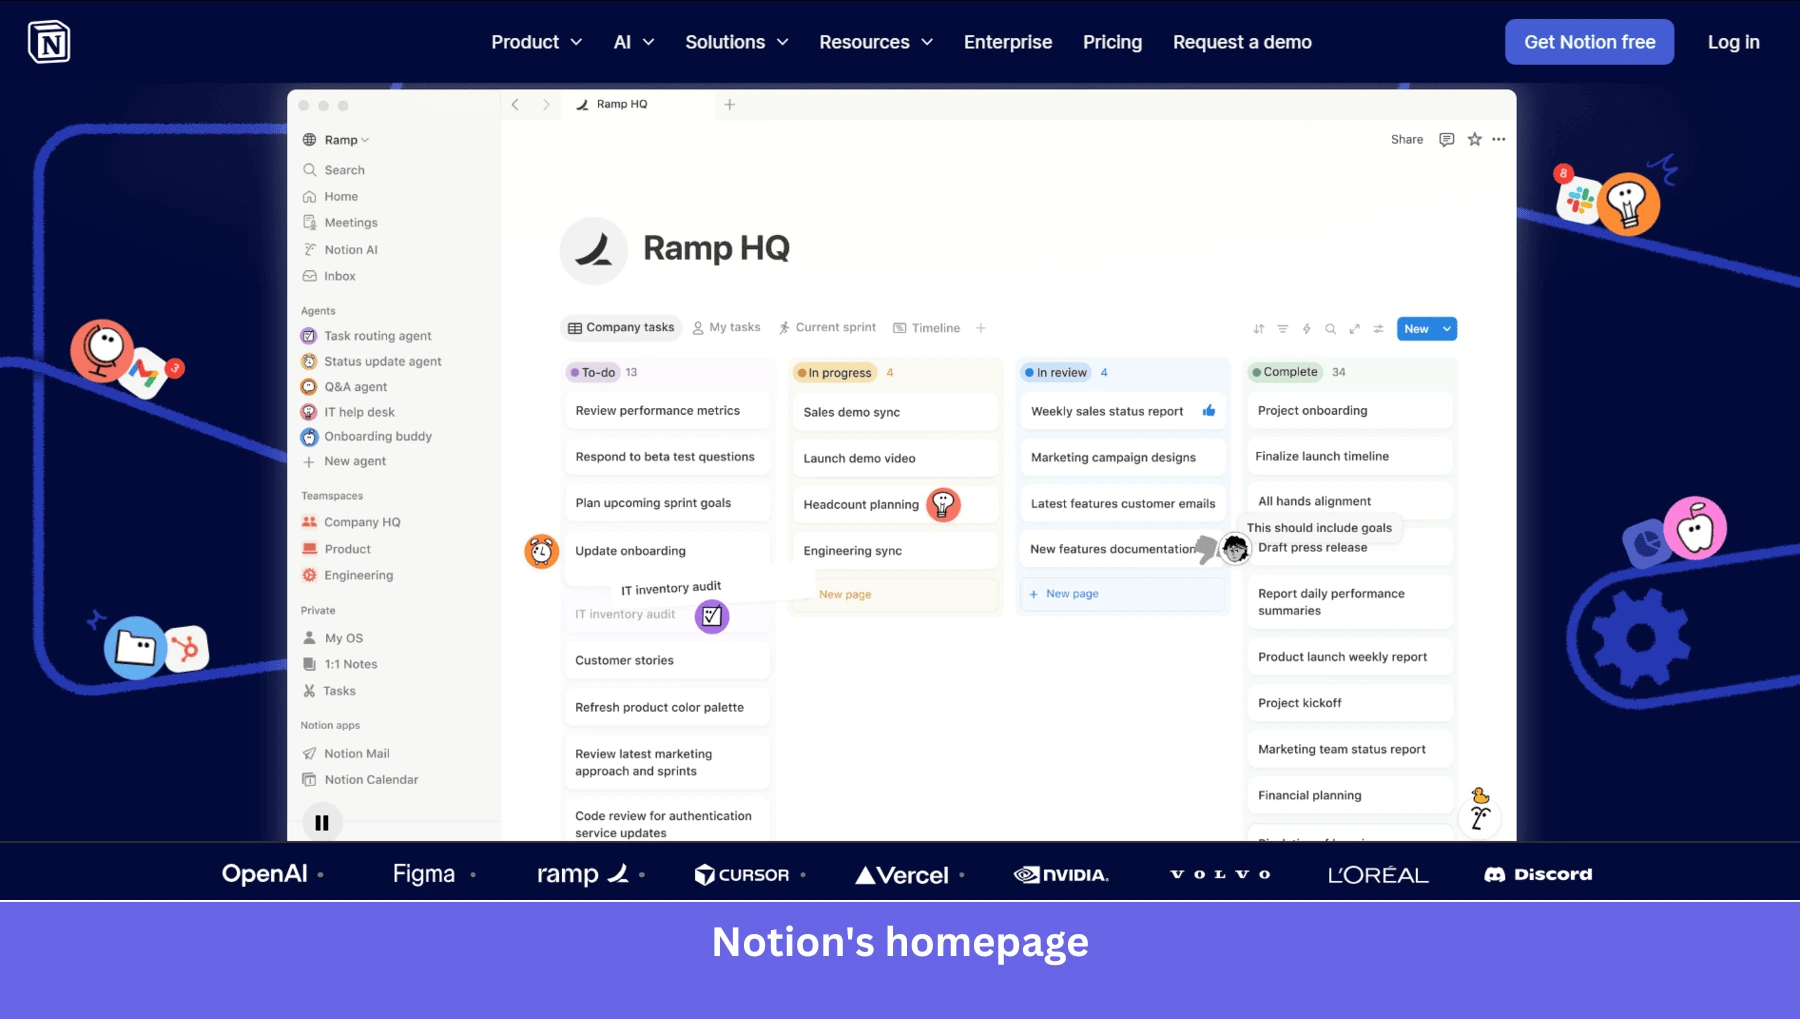Open database search with the magnifier icon

1330,328
